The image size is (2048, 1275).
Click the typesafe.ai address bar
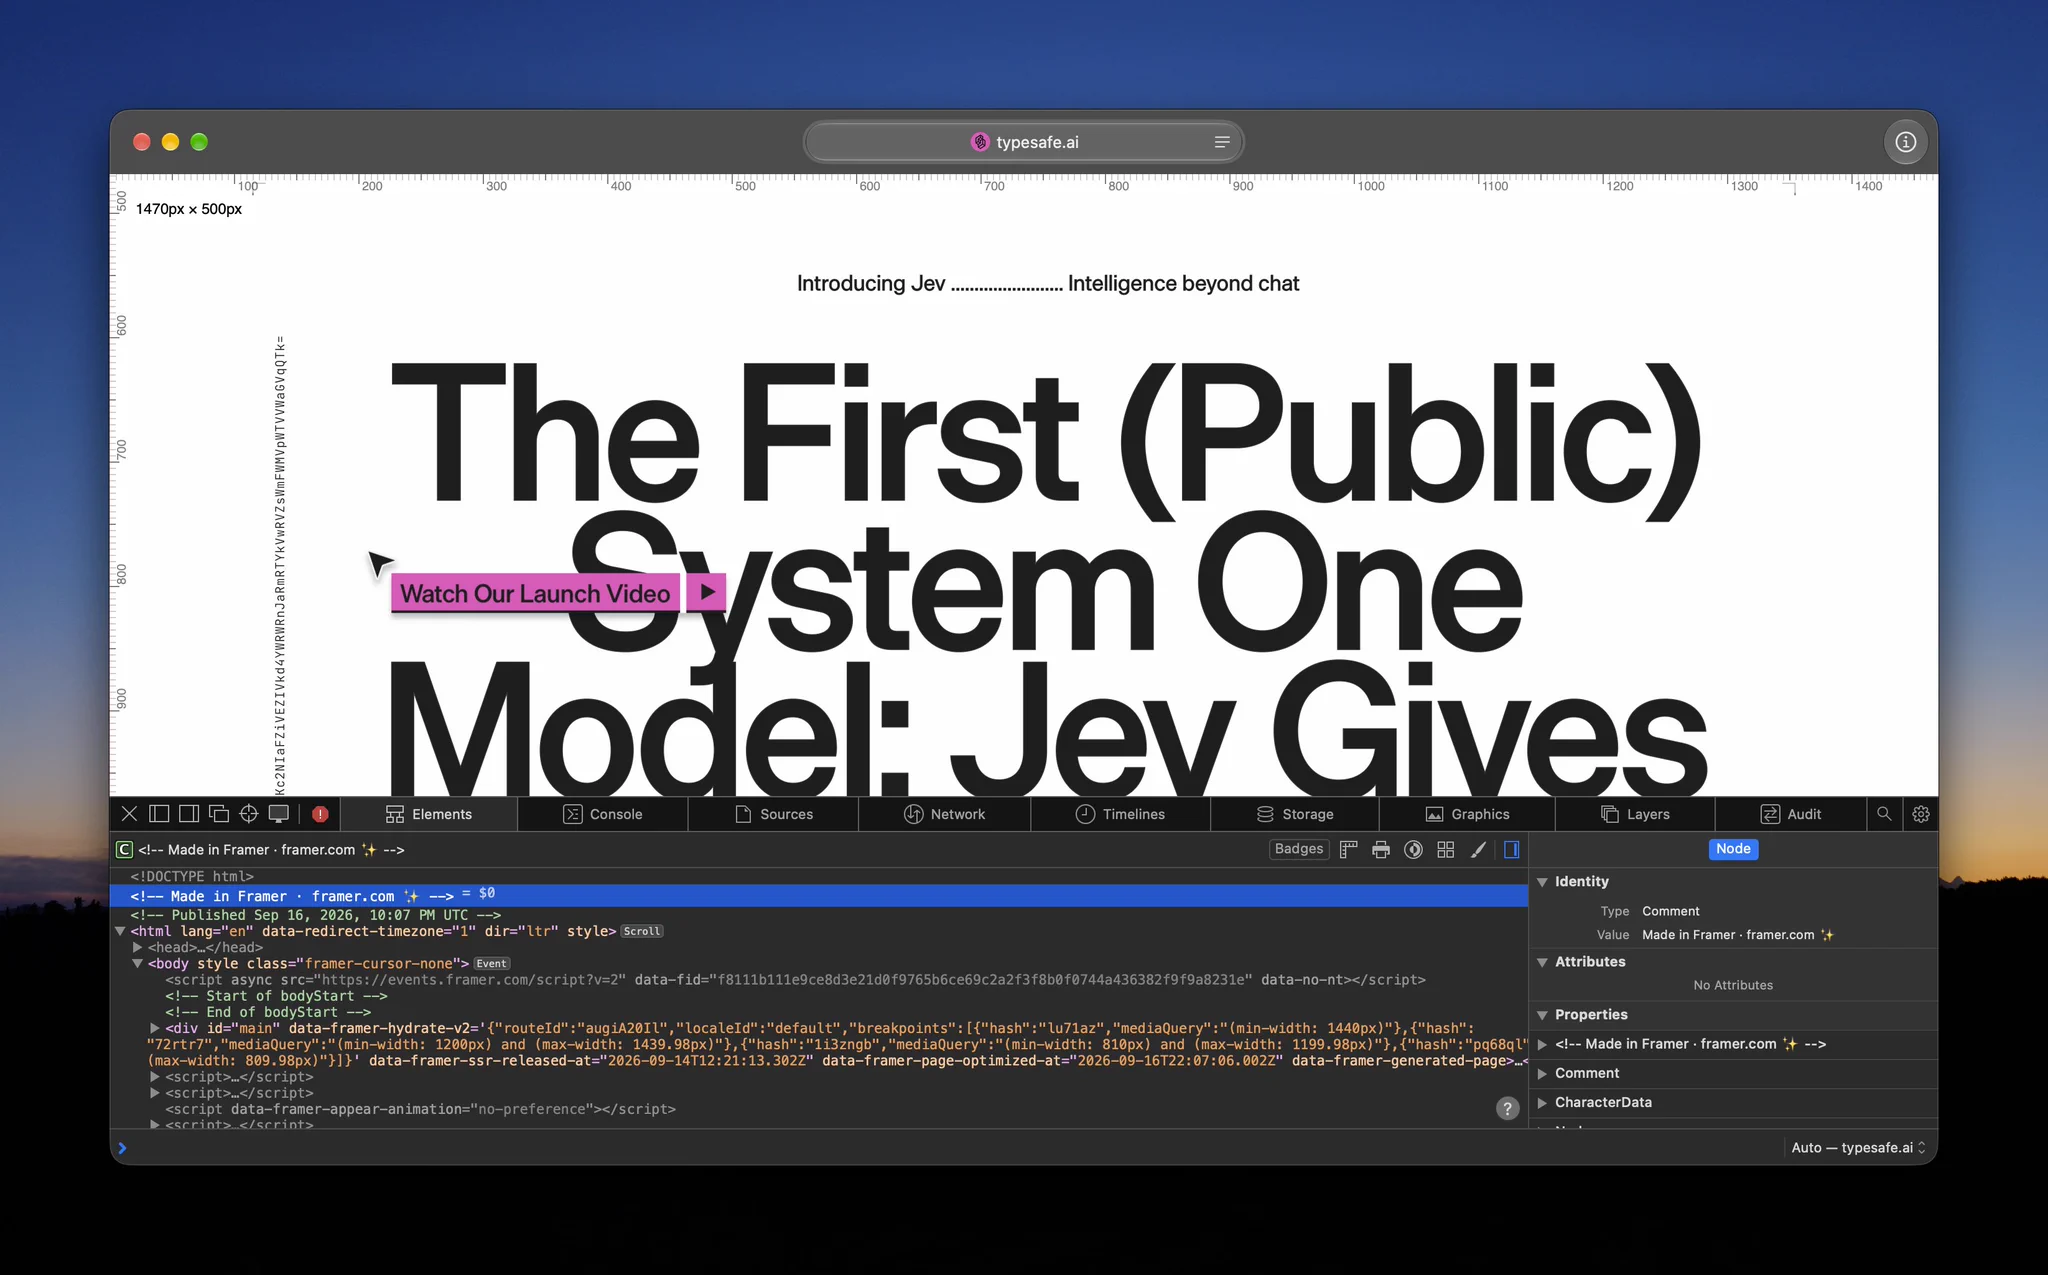[x=1024, y=142]
